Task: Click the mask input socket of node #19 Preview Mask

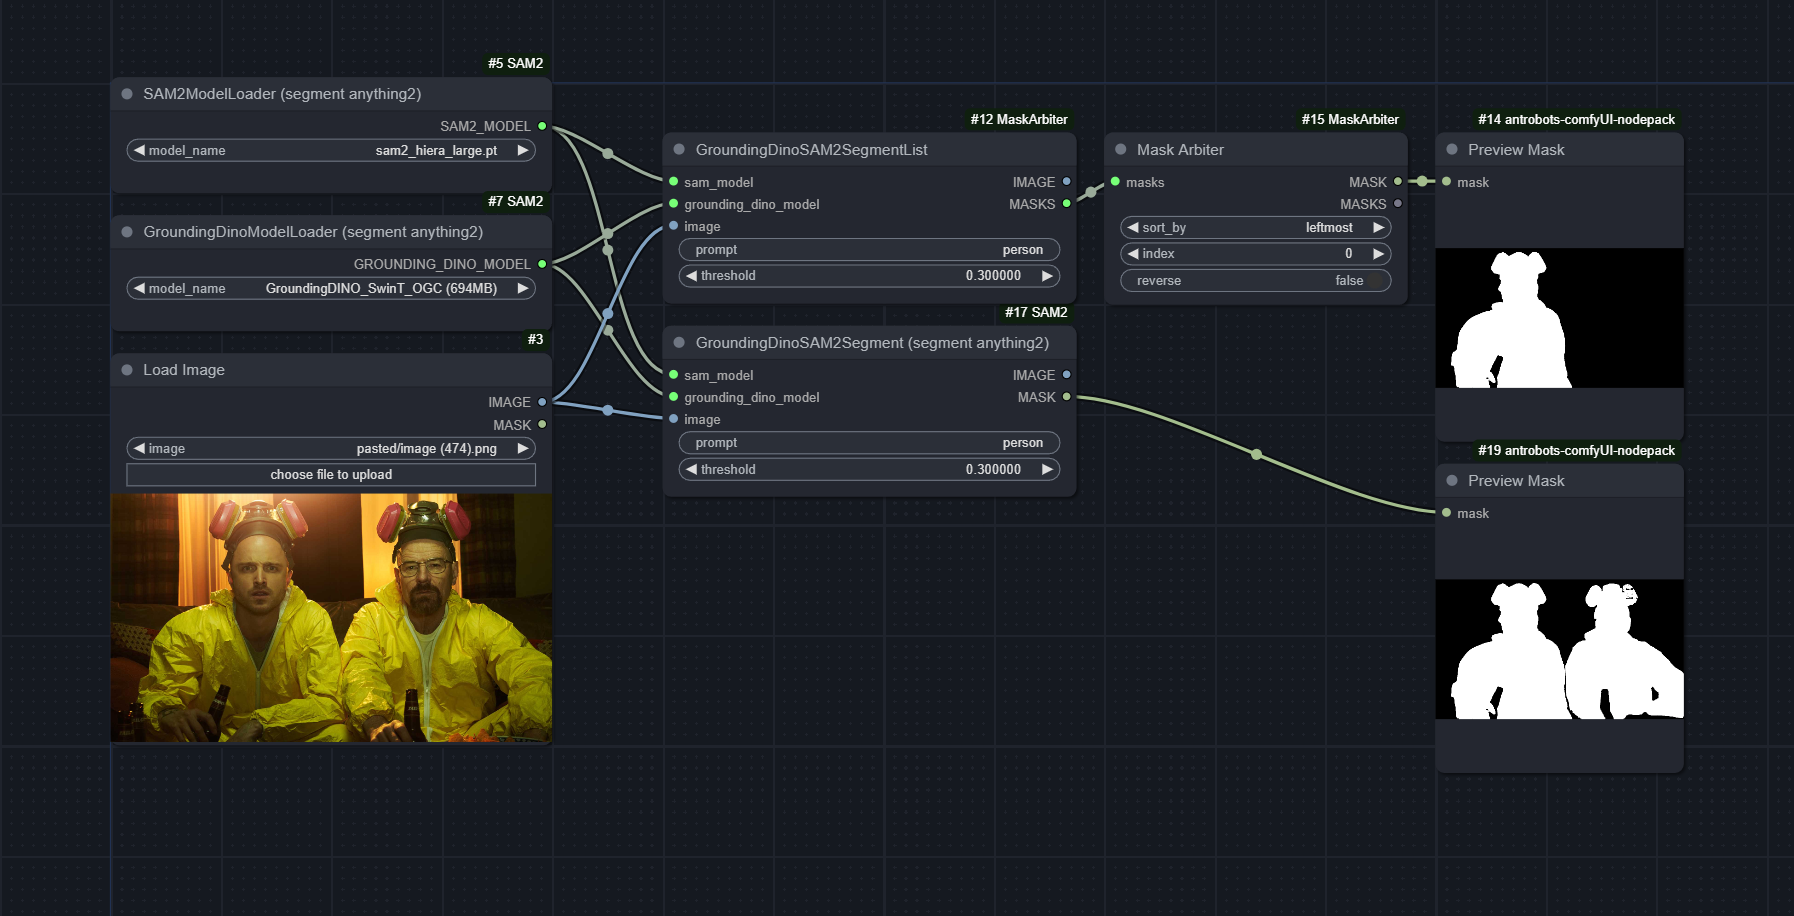Action: [1446, 513]
